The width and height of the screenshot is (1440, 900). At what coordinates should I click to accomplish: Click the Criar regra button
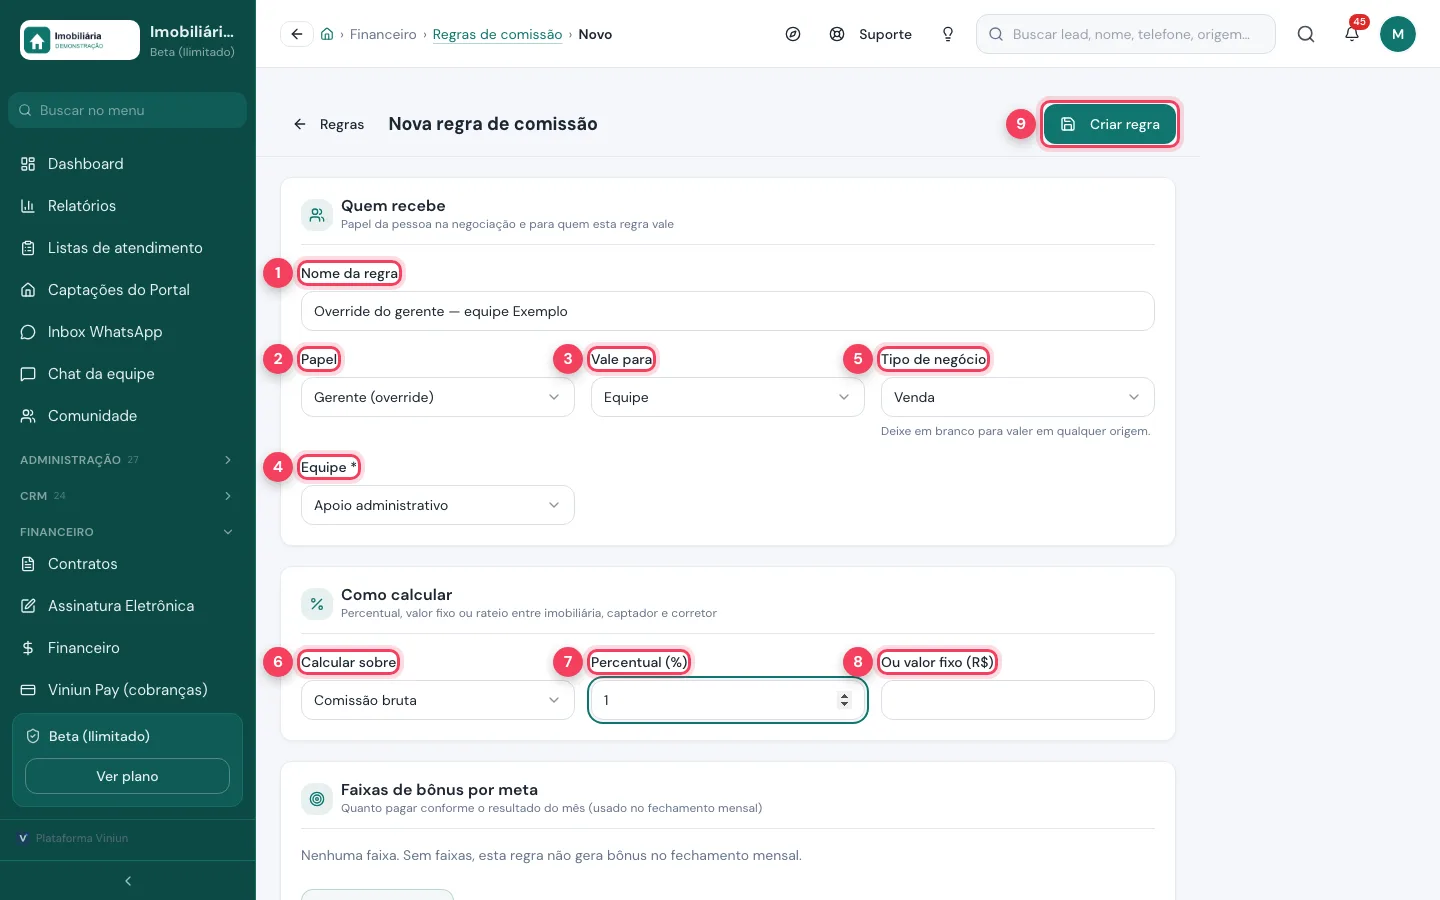[1110, 124]
